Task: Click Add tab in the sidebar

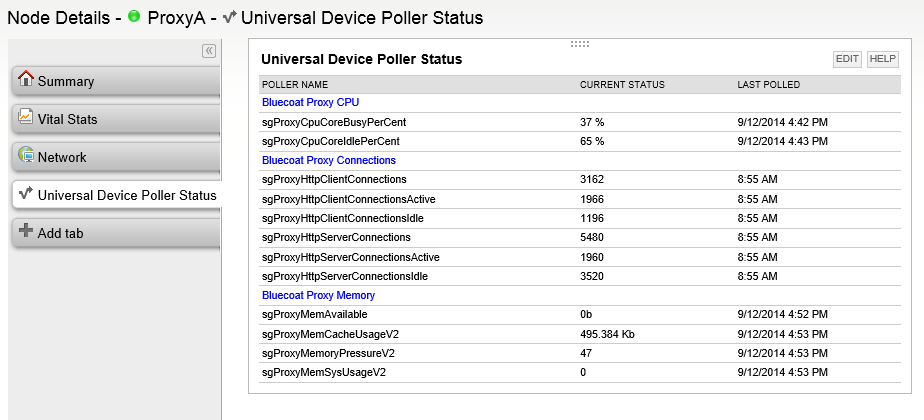Action: click(x=116, y=233)
